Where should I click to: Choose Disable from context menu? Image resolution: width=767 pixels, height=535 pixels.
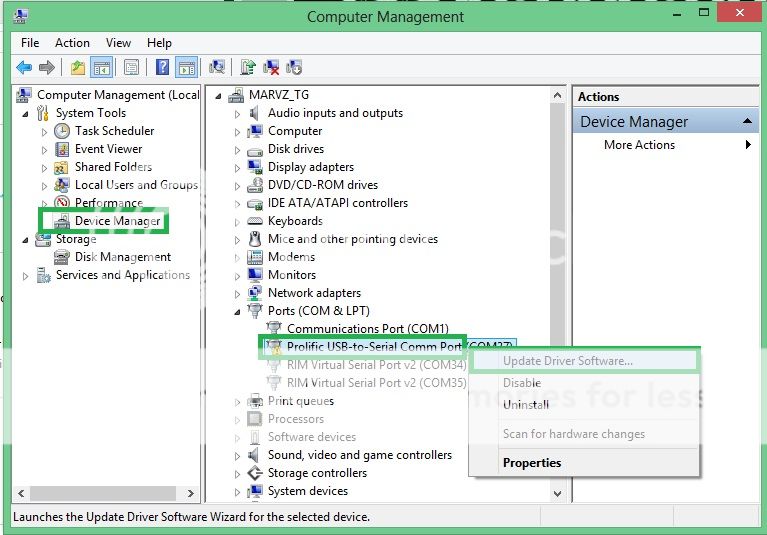[584, 383]
